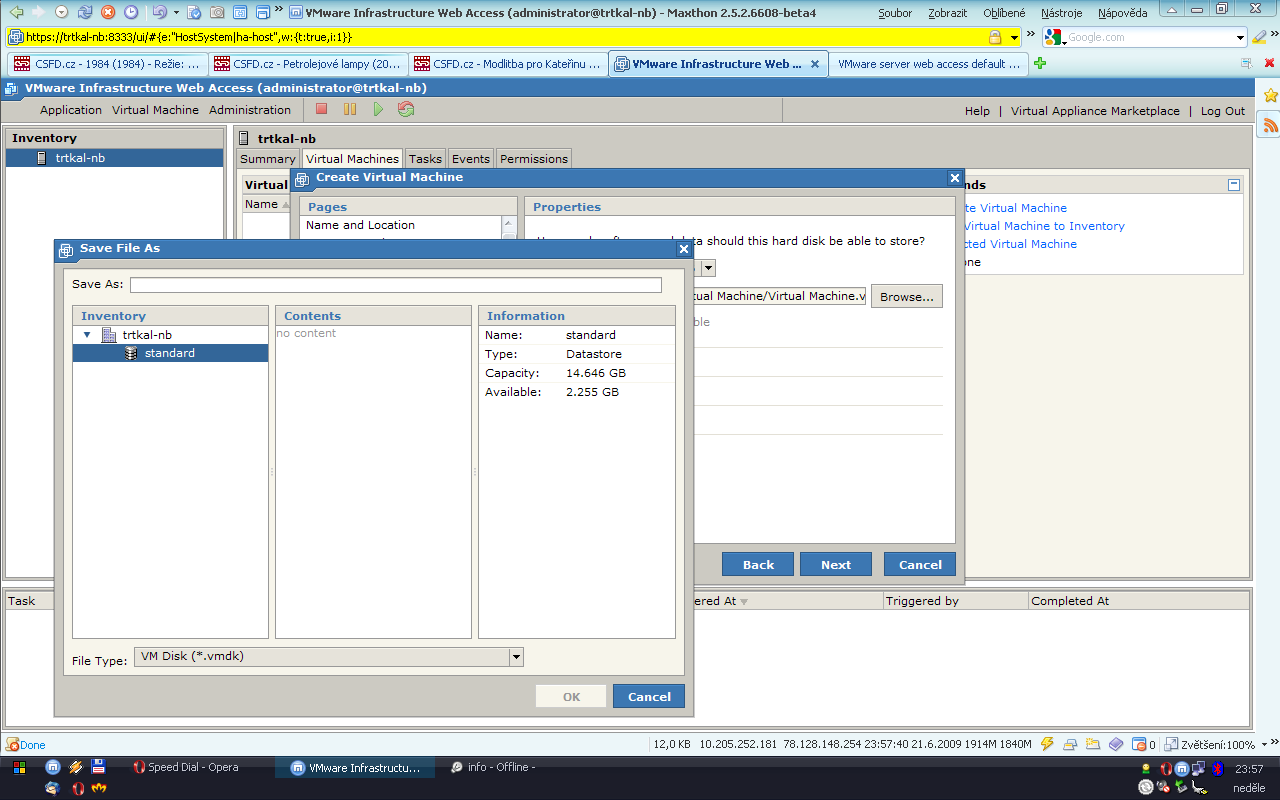Image resolution: width=1280 pixels, height=800 pixels.
Task: Click the Power On green play icon
Action: click(378, 109)
